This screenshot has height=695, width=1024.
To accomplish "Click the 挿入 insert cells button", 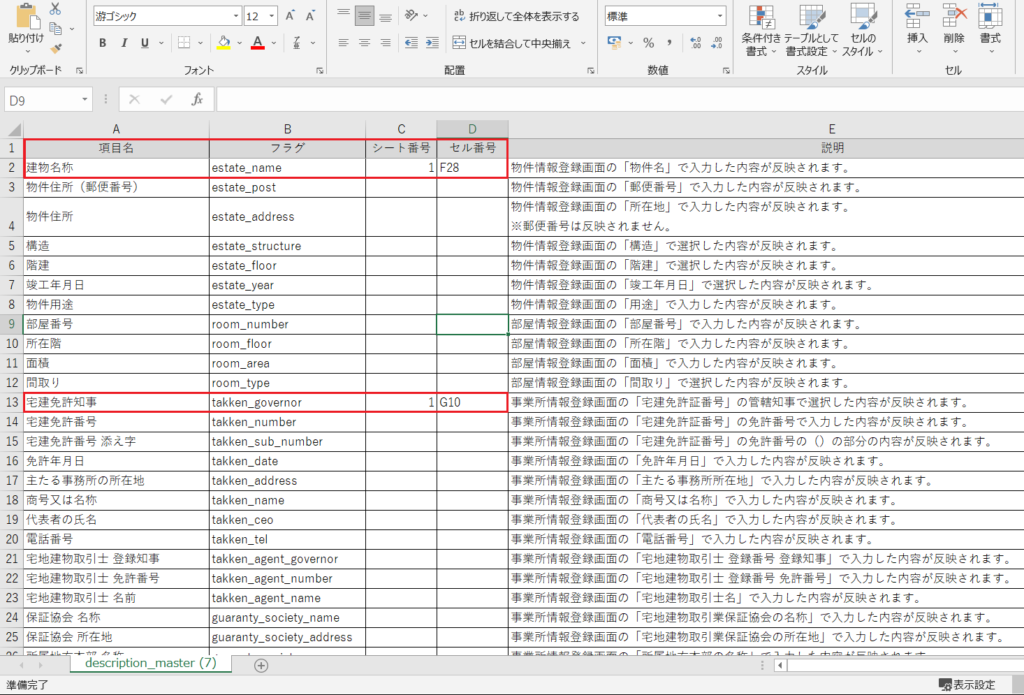I will pos(917,29).
